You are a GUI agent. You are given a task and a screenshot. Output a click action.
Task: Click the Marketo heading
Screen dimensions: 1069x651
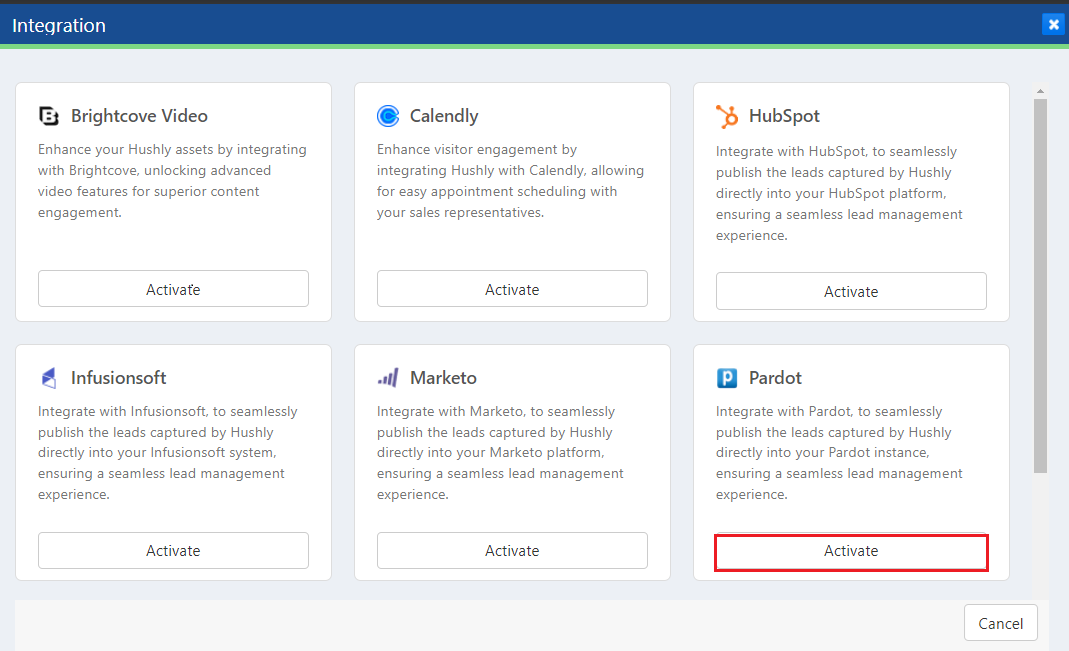tap(443, 378)
